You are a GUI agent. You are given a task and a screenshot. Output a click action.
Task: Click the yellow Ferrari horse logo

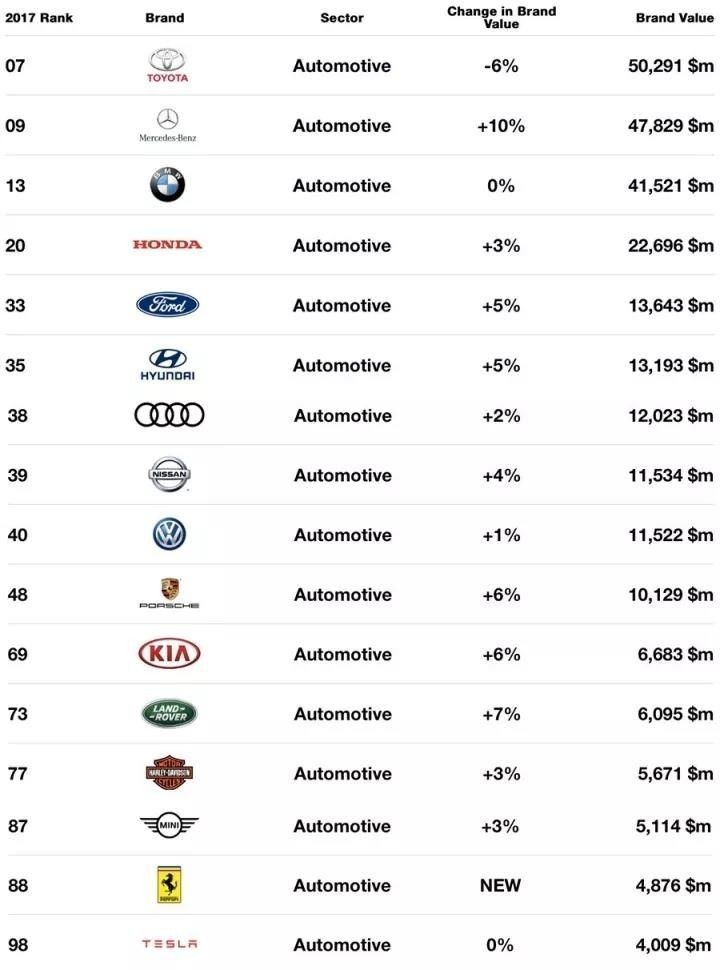pyautogui.click(x=169, y=885)
